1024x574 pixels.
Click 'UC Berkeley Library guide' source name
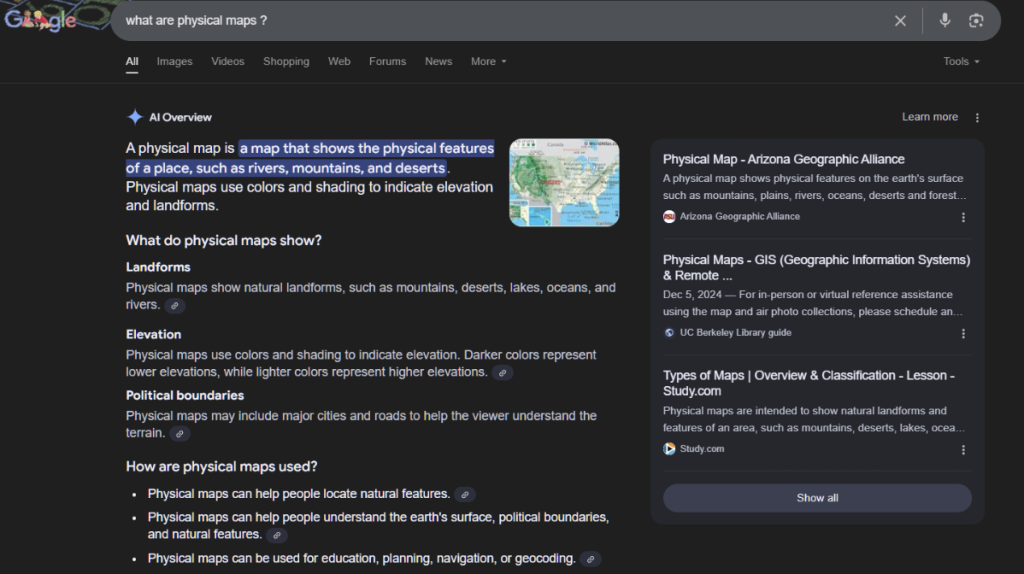tap(735, 333)
